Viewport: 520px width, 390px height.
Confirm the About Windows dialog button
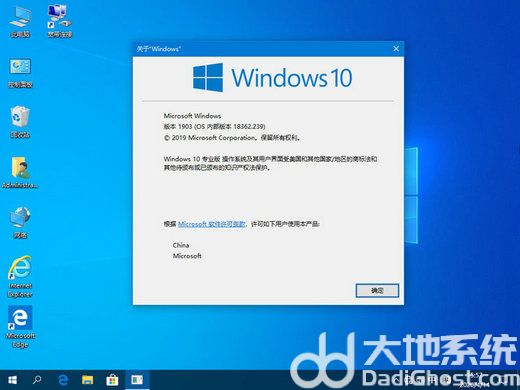click(377, 291)
